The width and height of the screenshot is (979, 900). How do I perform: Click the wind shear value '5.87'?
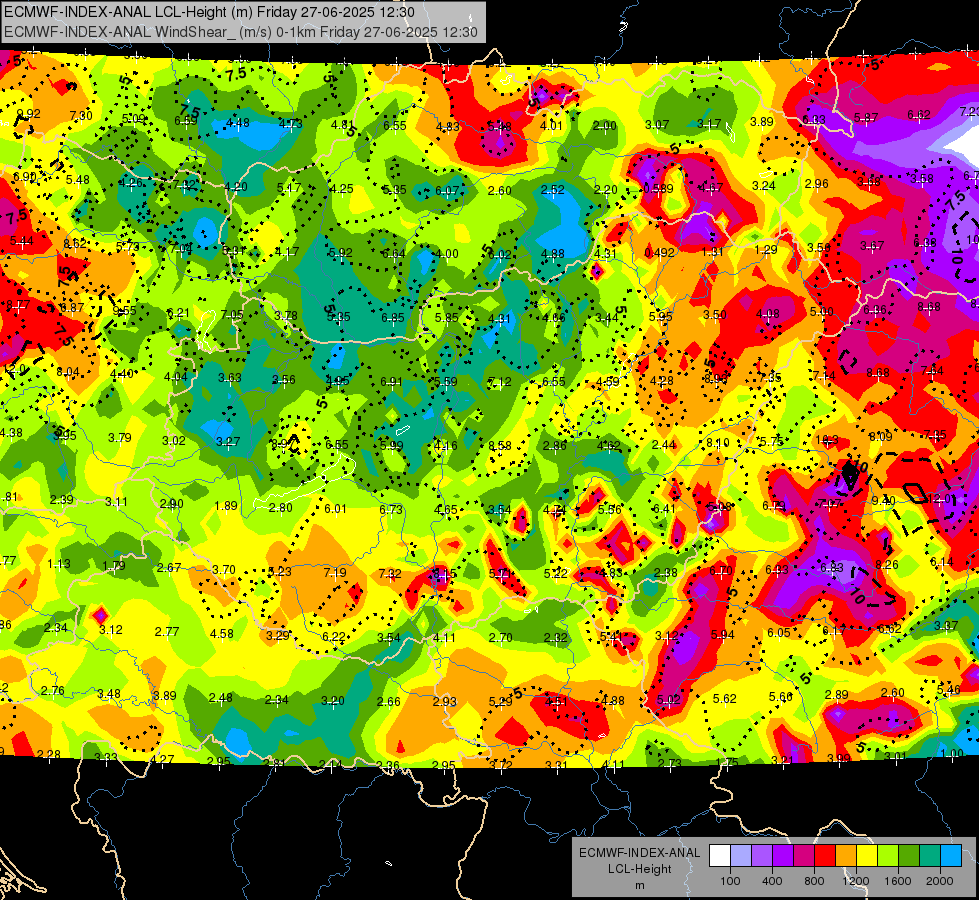click(x=866, y=117)
